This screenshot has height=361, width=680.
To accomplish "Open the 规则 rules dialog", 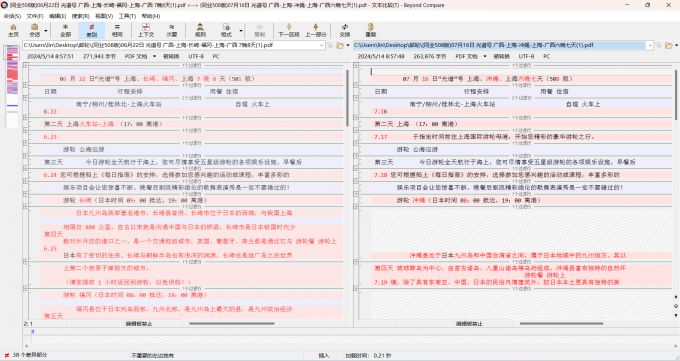I will point(200,30).
